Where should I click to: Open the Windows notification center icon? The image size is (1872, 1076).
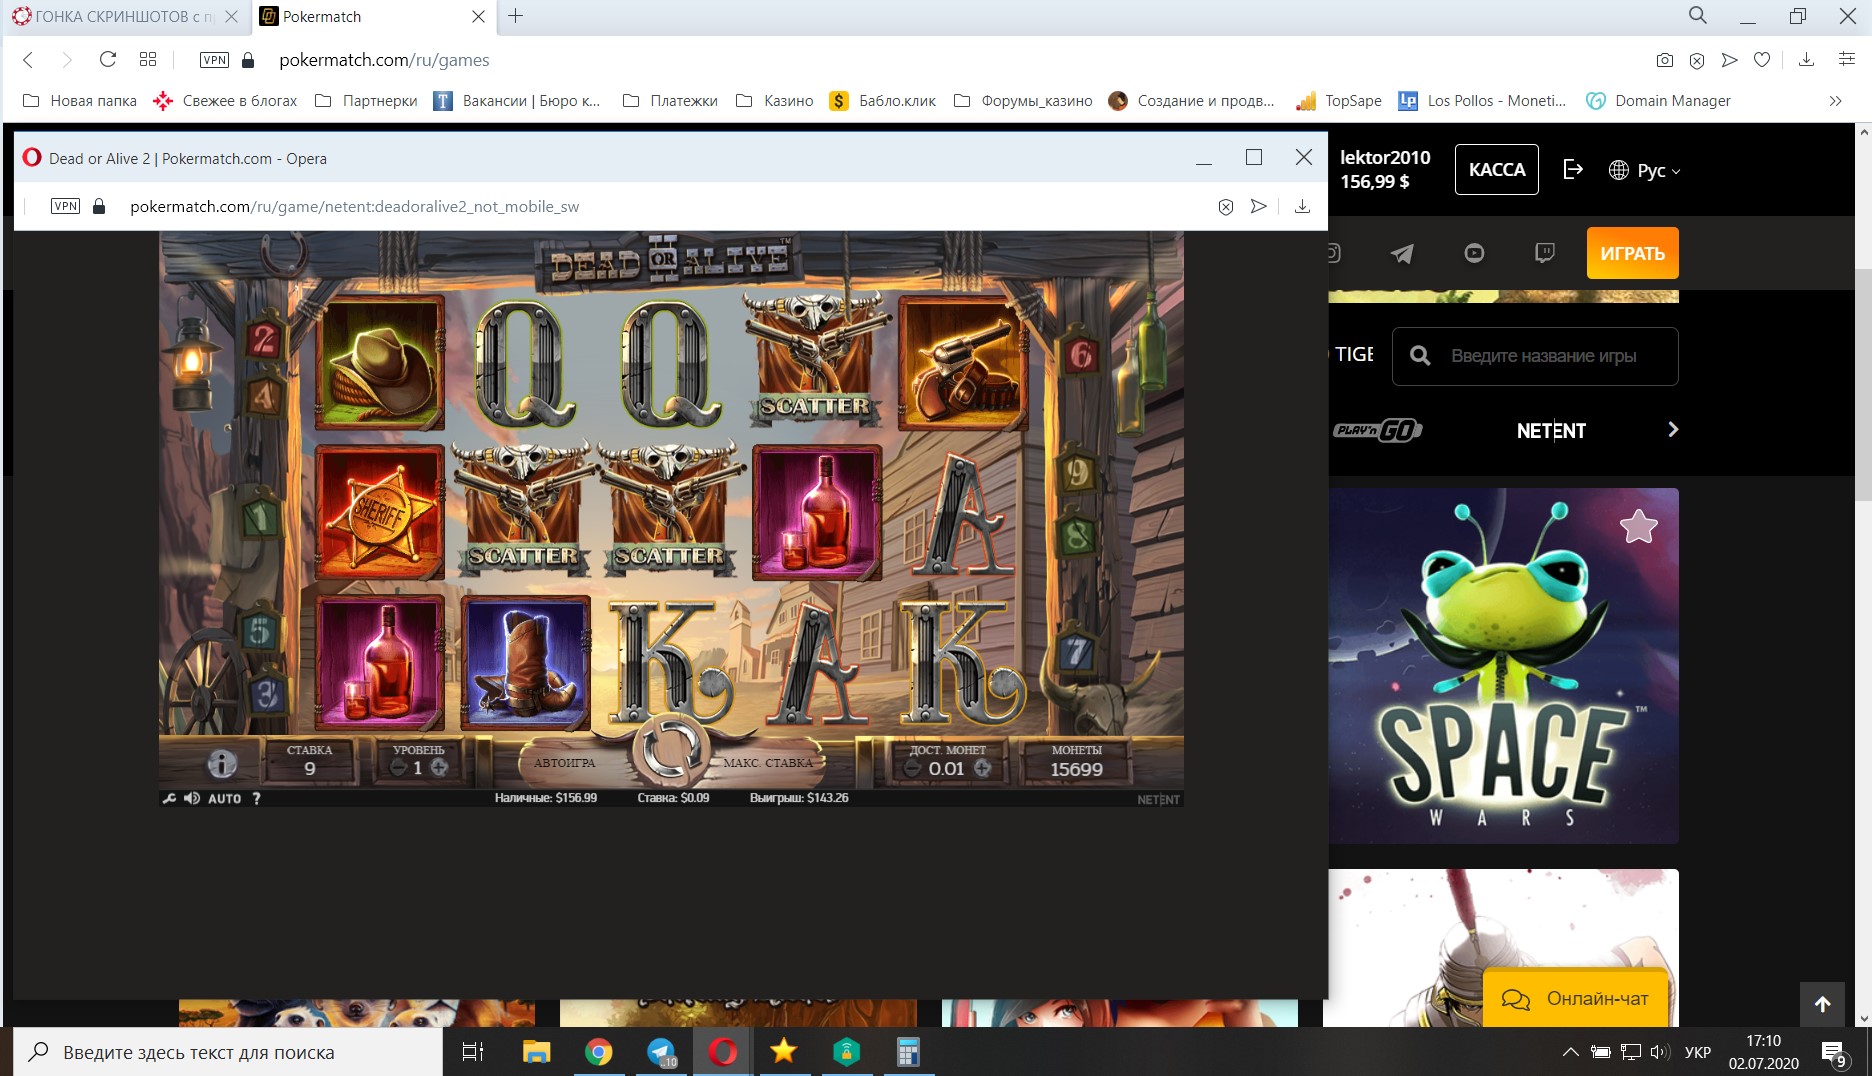coord(1833,1052)
